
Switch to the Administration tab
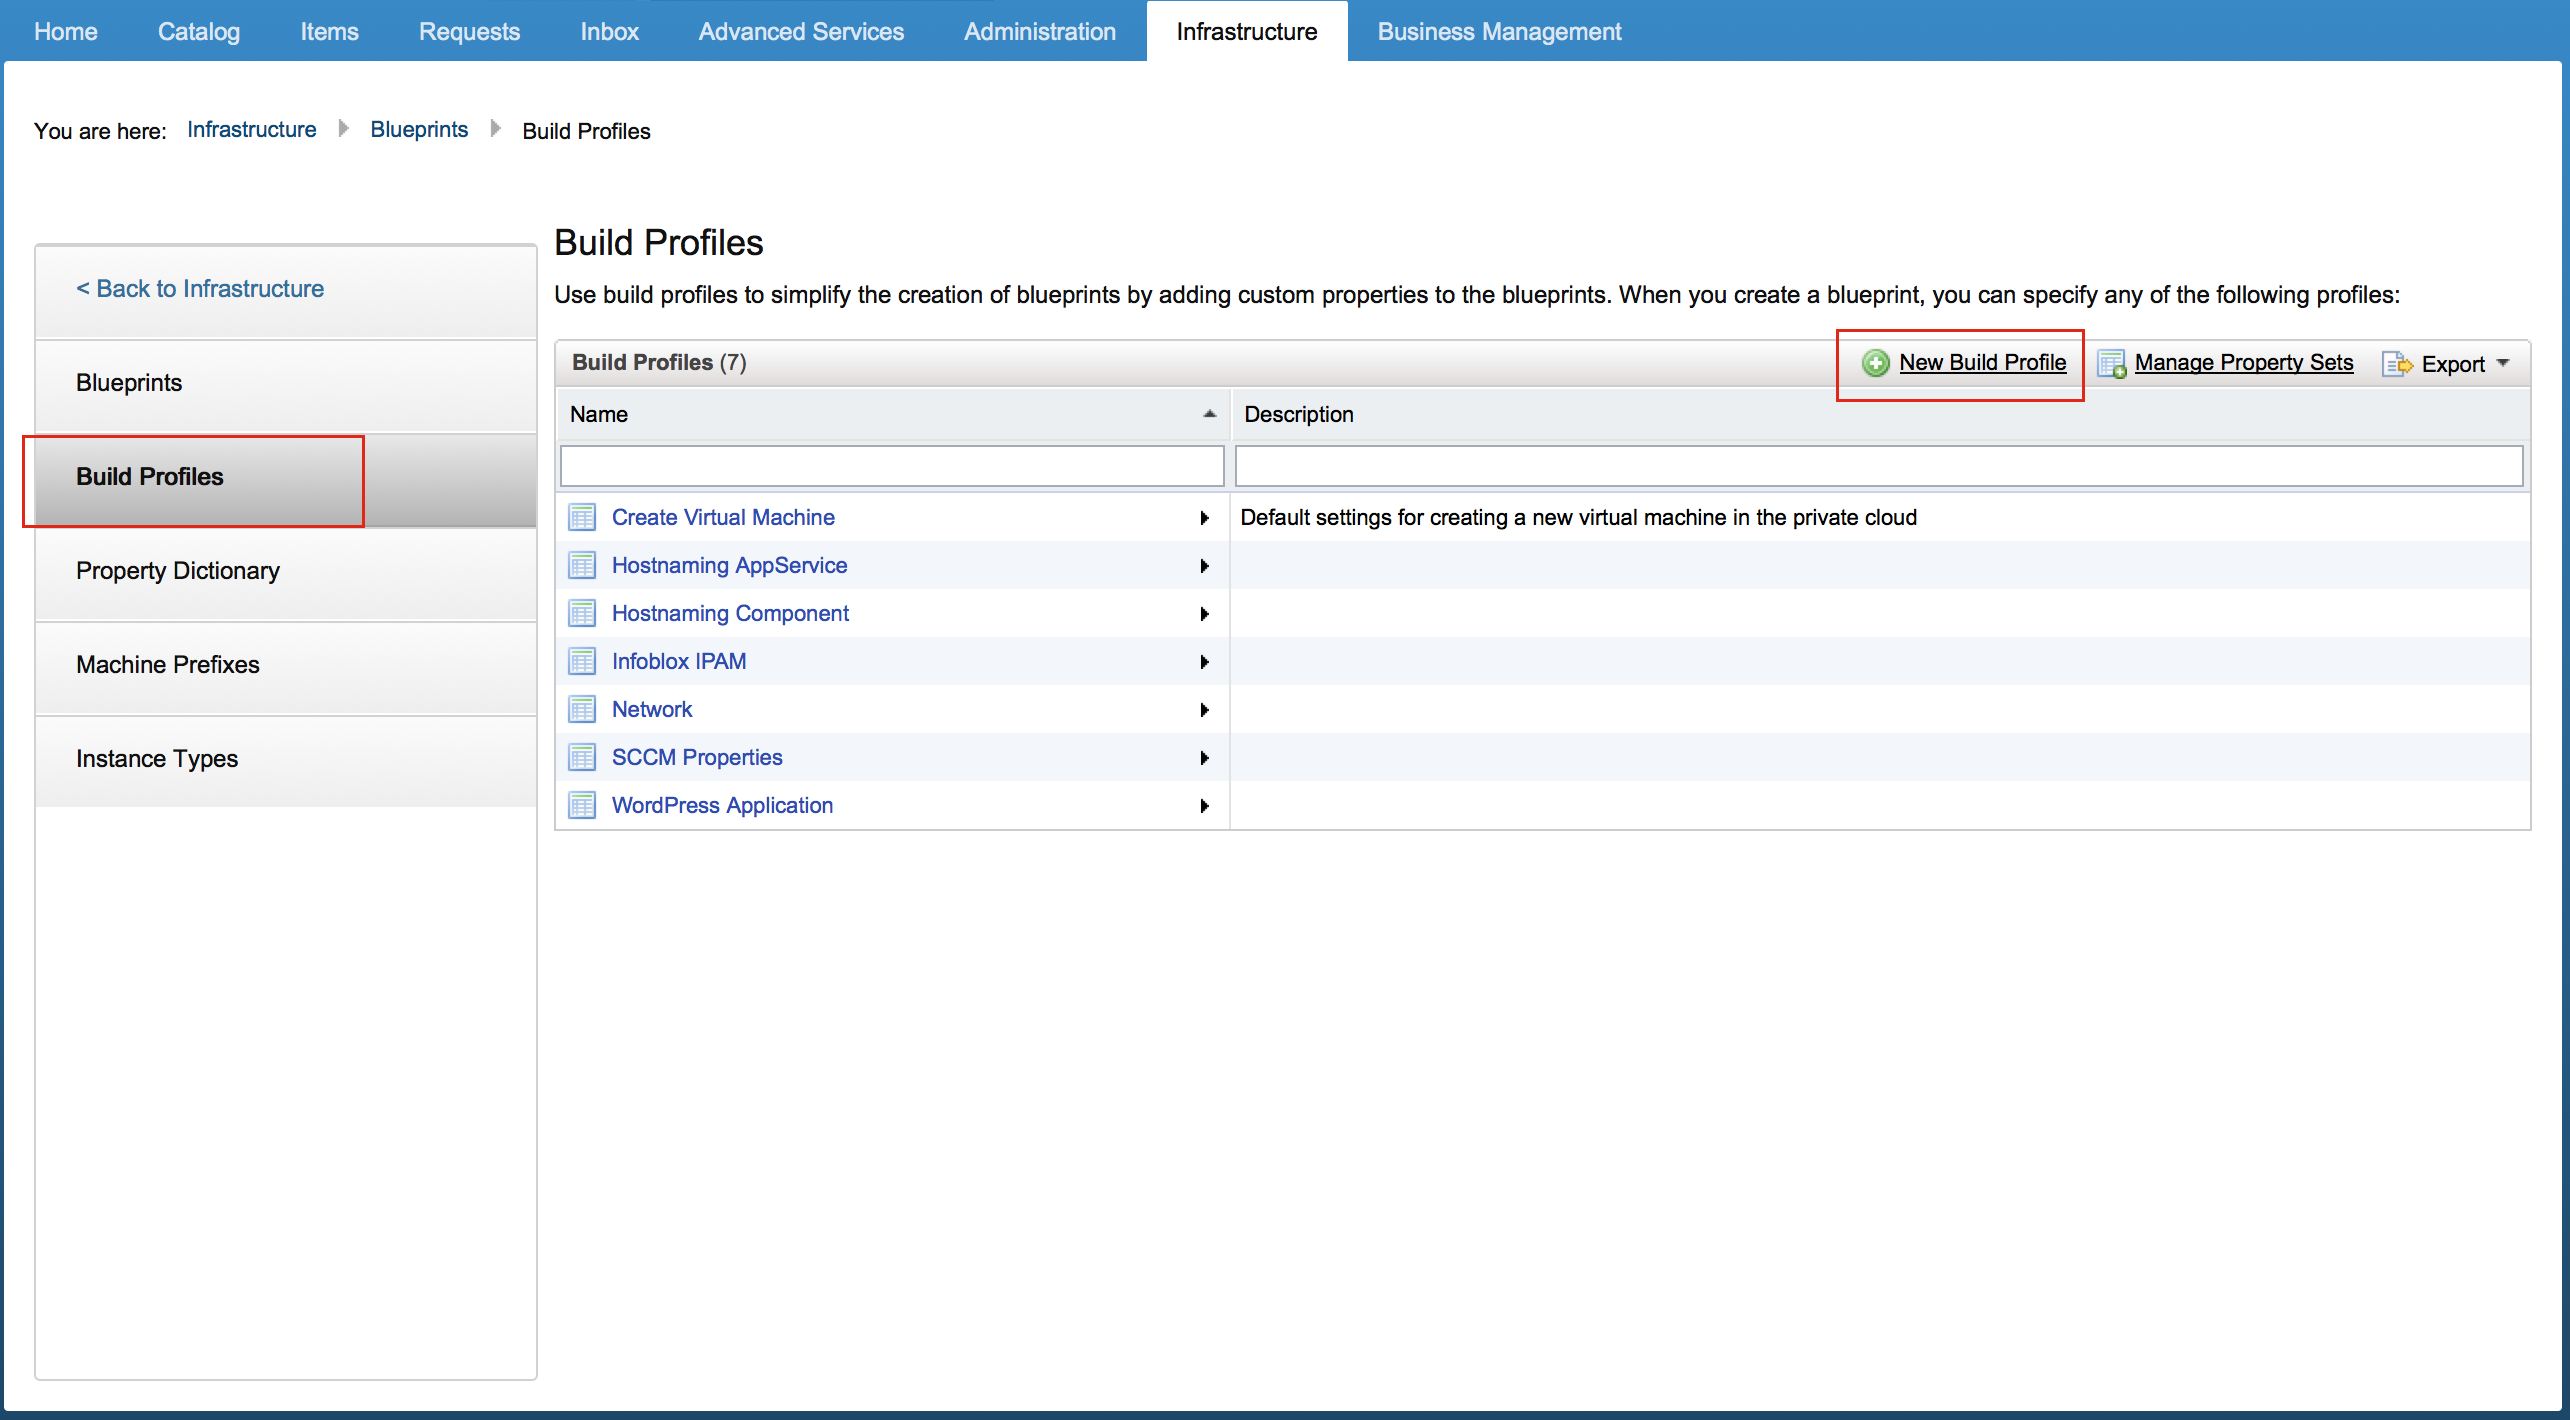pyautogui.click(x=1039, y=31)
